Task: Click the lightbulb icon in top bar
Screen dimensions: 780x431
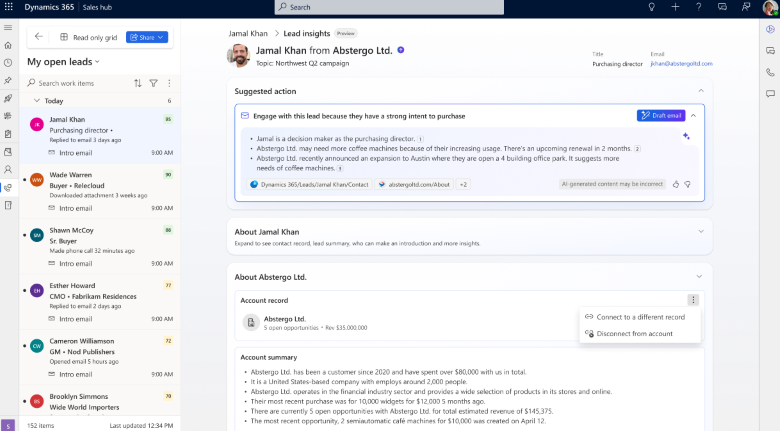Action: coord(651,7)
